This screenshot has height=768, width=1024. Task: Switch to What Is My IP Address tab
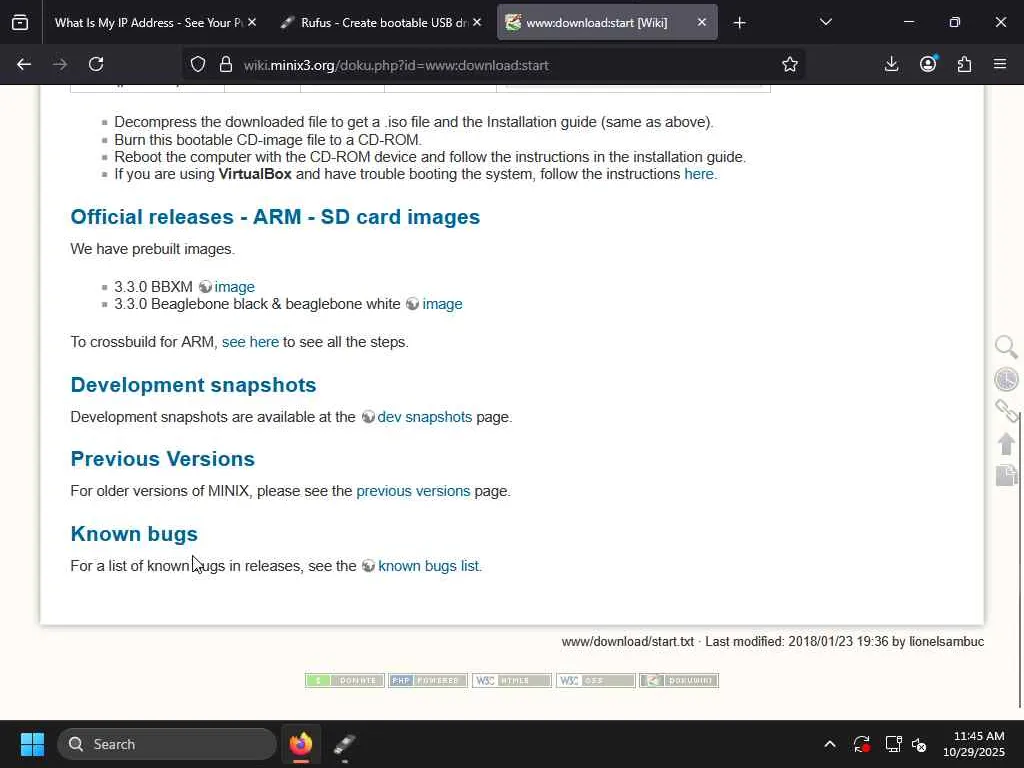[x=148, y=23]
